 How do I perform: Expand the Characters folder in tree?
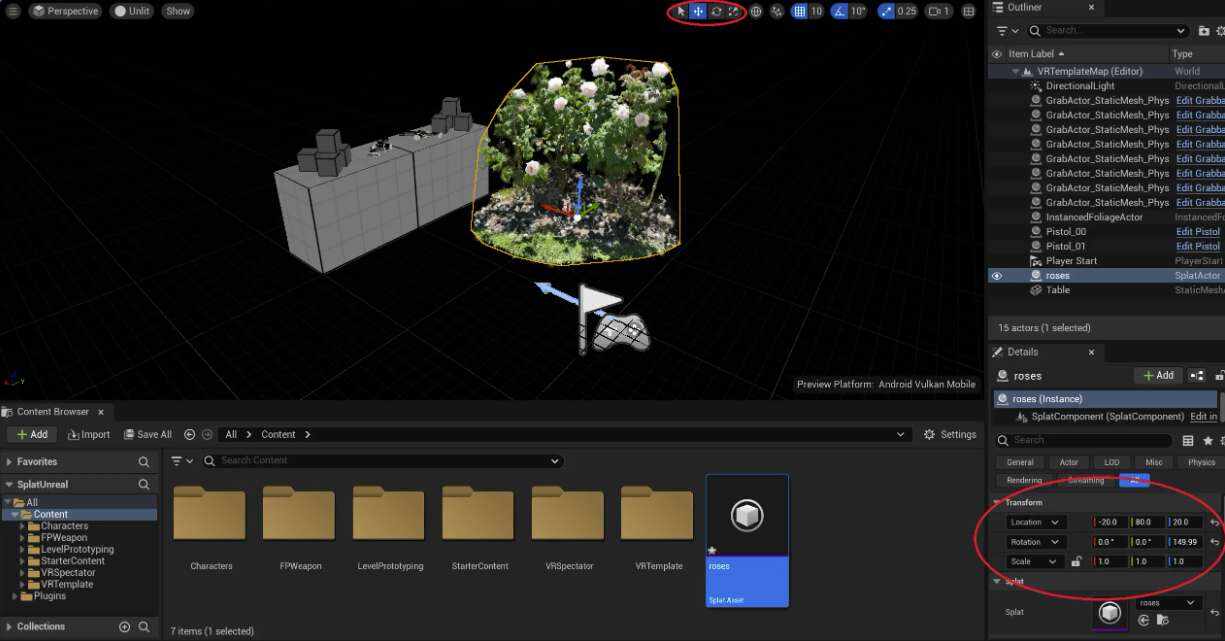(x=22, y=526)
